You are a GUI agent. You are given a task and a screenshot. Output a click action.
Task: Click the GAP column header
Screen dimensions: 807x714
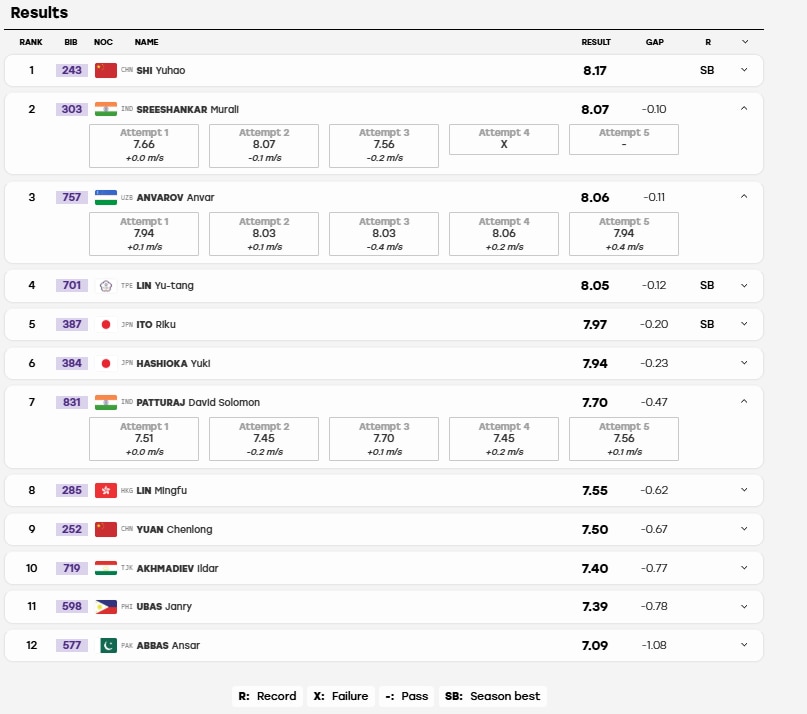[x=655, y=42]
